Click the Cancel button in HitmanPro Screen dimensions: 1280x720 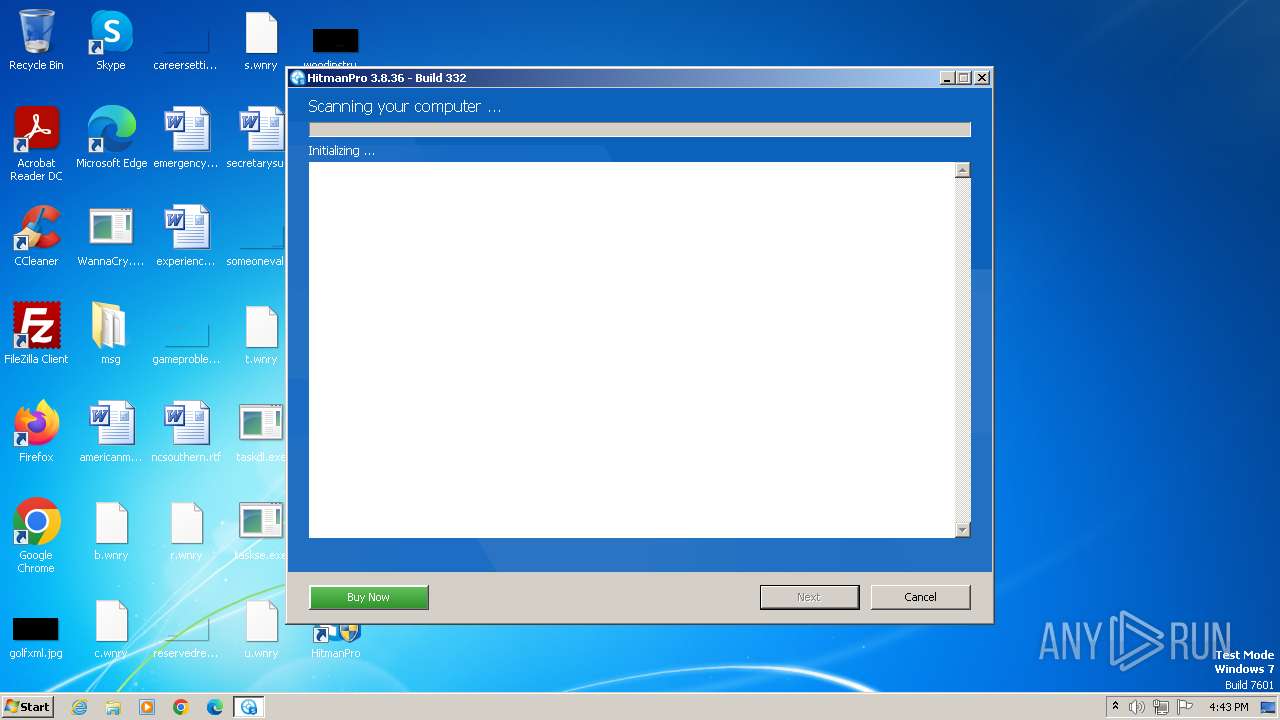coord(920,597)
